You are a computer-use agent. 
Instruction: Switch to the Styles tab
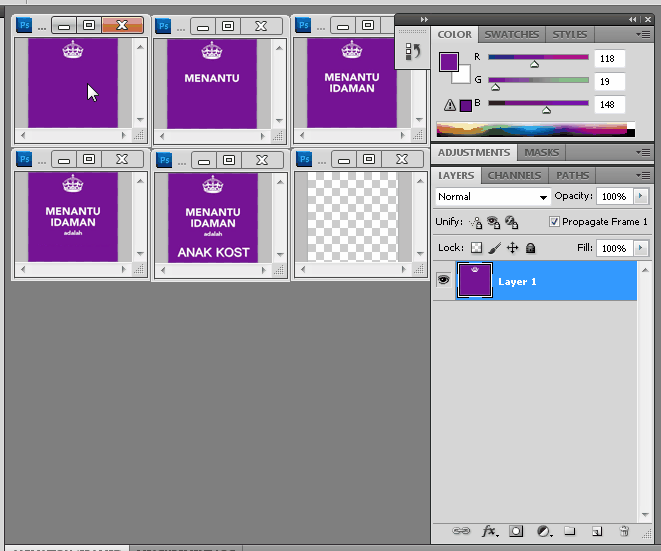click(x=570, y=35)
